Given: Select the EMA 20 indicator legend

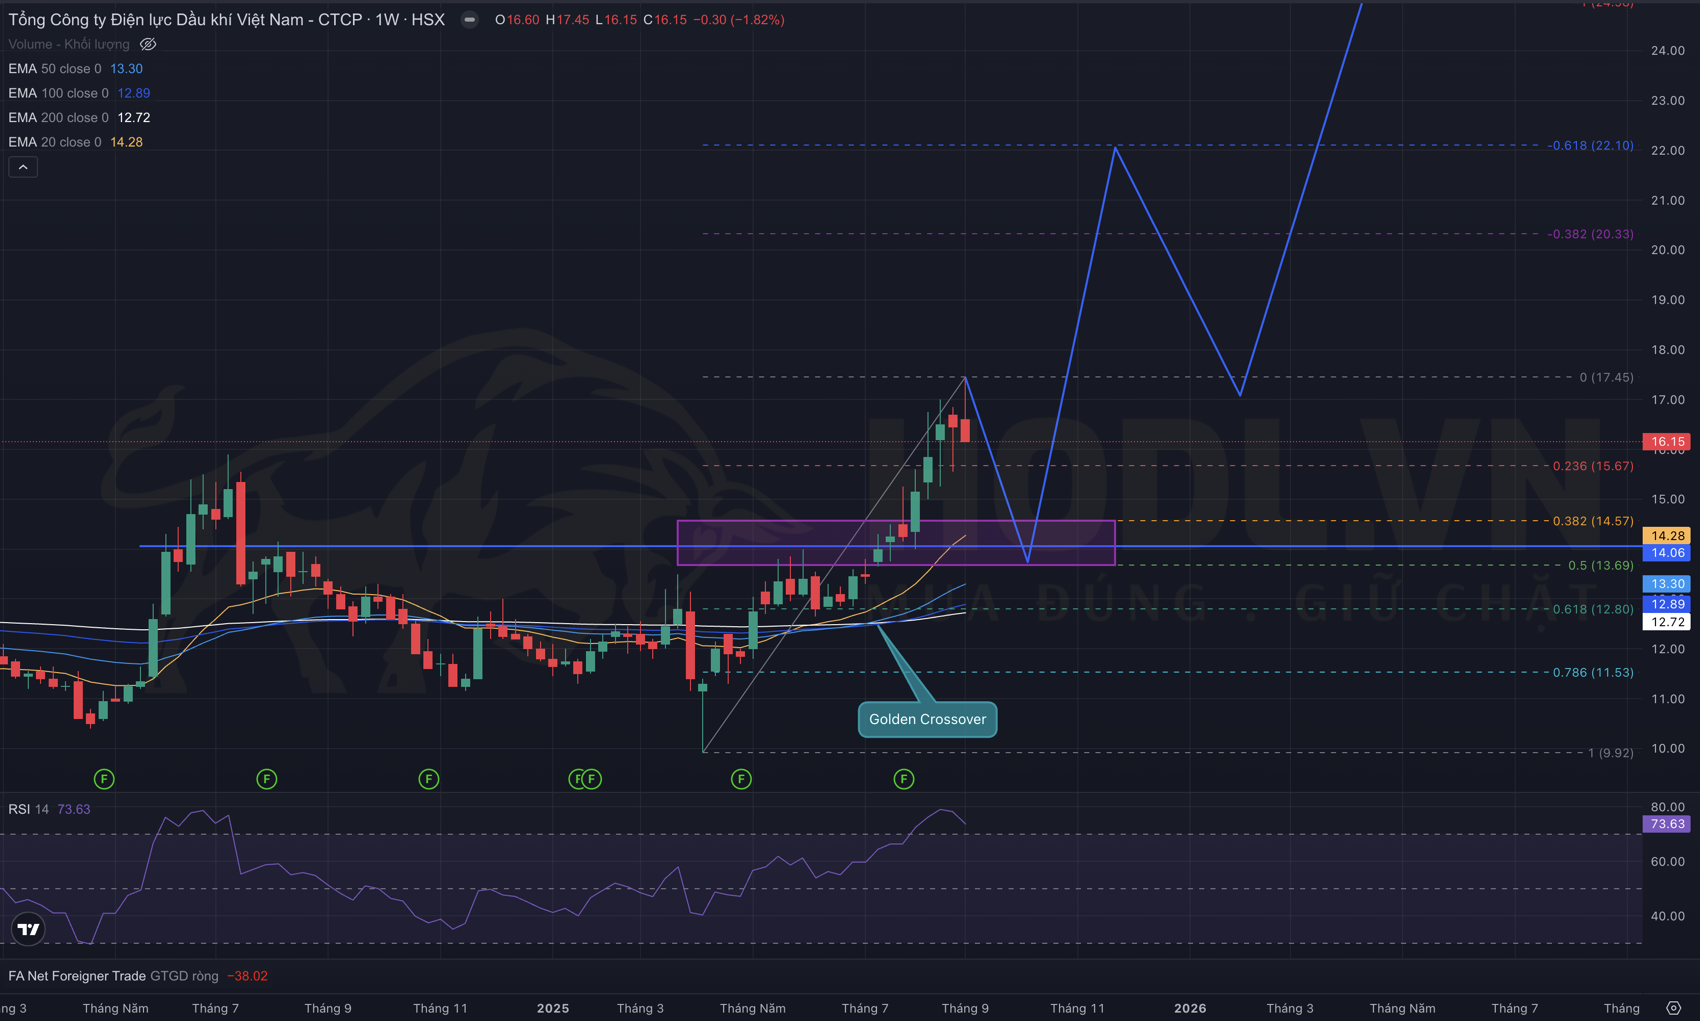Looking at the screenshot, I should tap(55, 142).
